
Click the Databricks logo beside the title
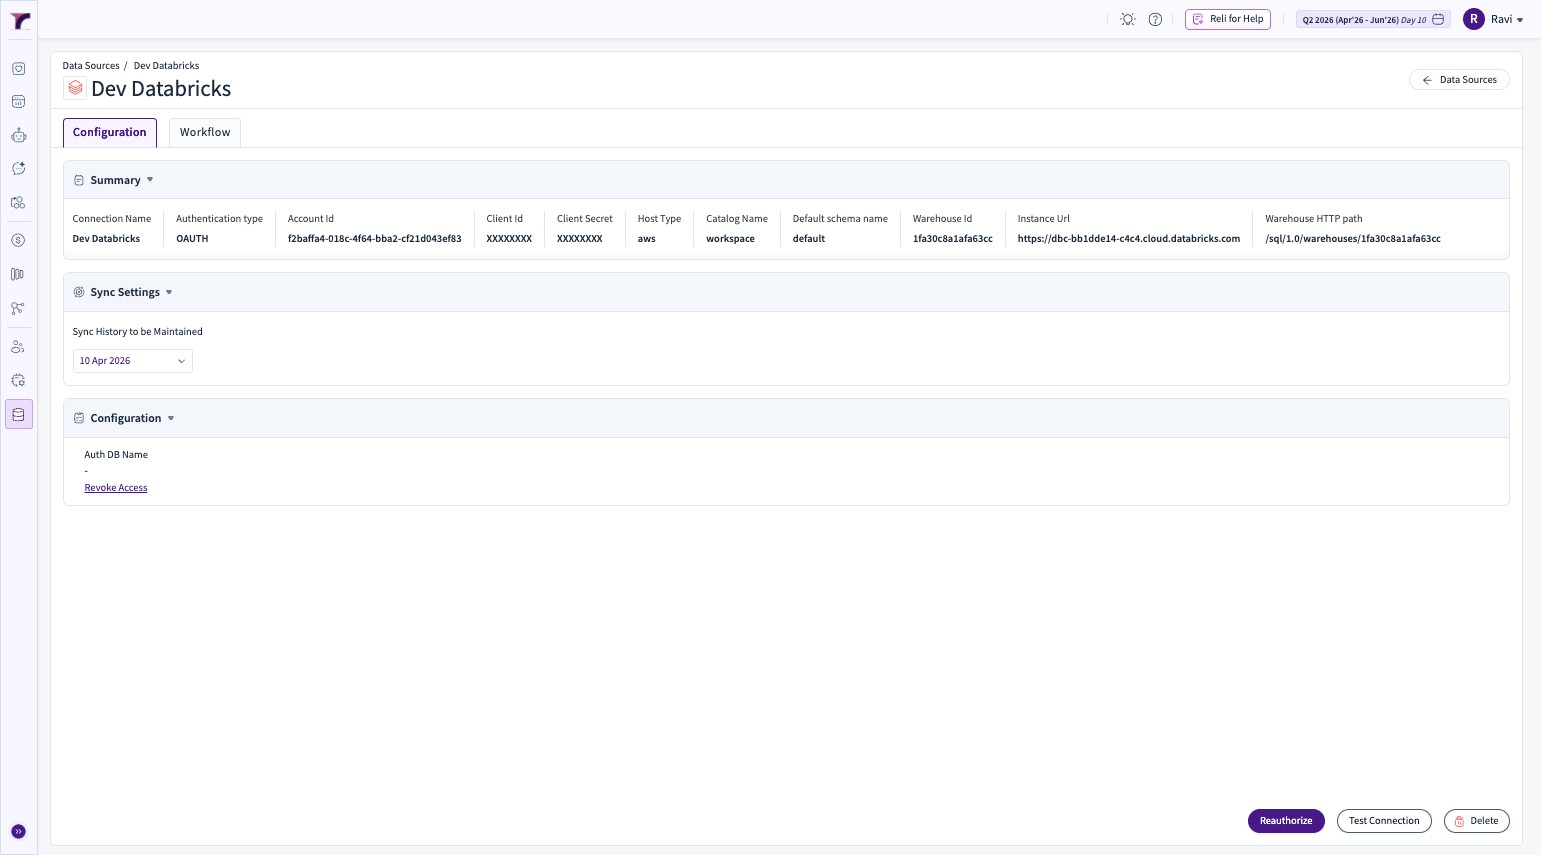pyautogui.click(x=75, y=88)
